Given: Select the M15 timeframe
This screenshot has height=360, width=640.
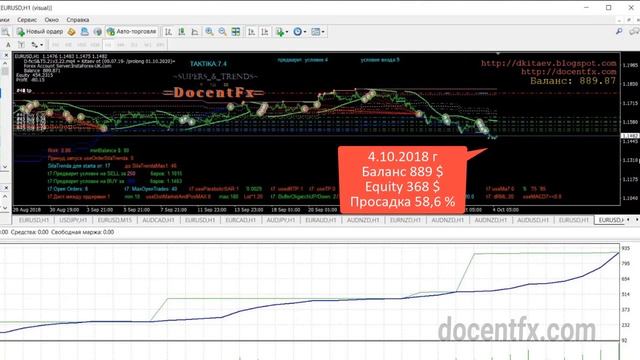Looking at the screenshot, I should click(x=82, y=44).
